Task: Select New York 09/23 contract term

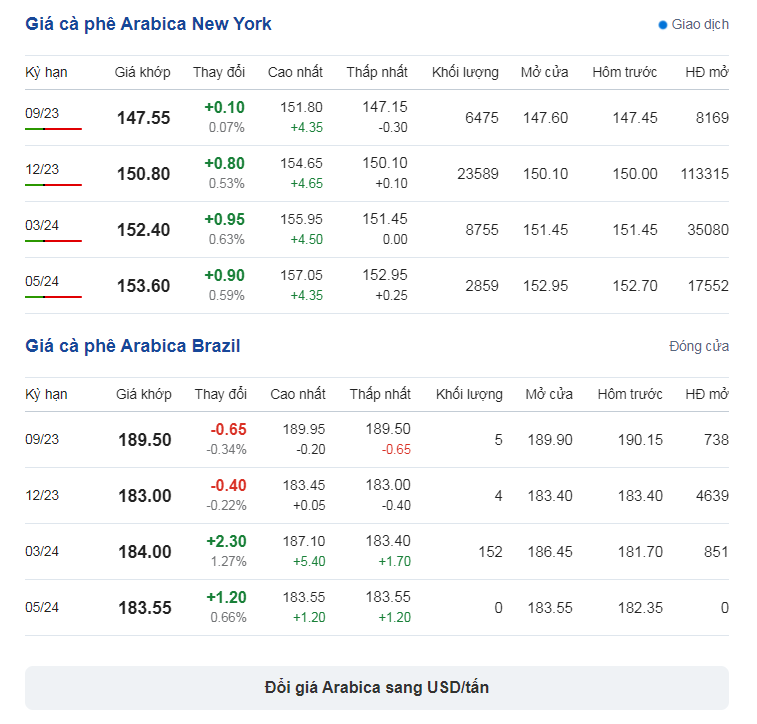Action: pyautogui.click(x=42, y=113)
